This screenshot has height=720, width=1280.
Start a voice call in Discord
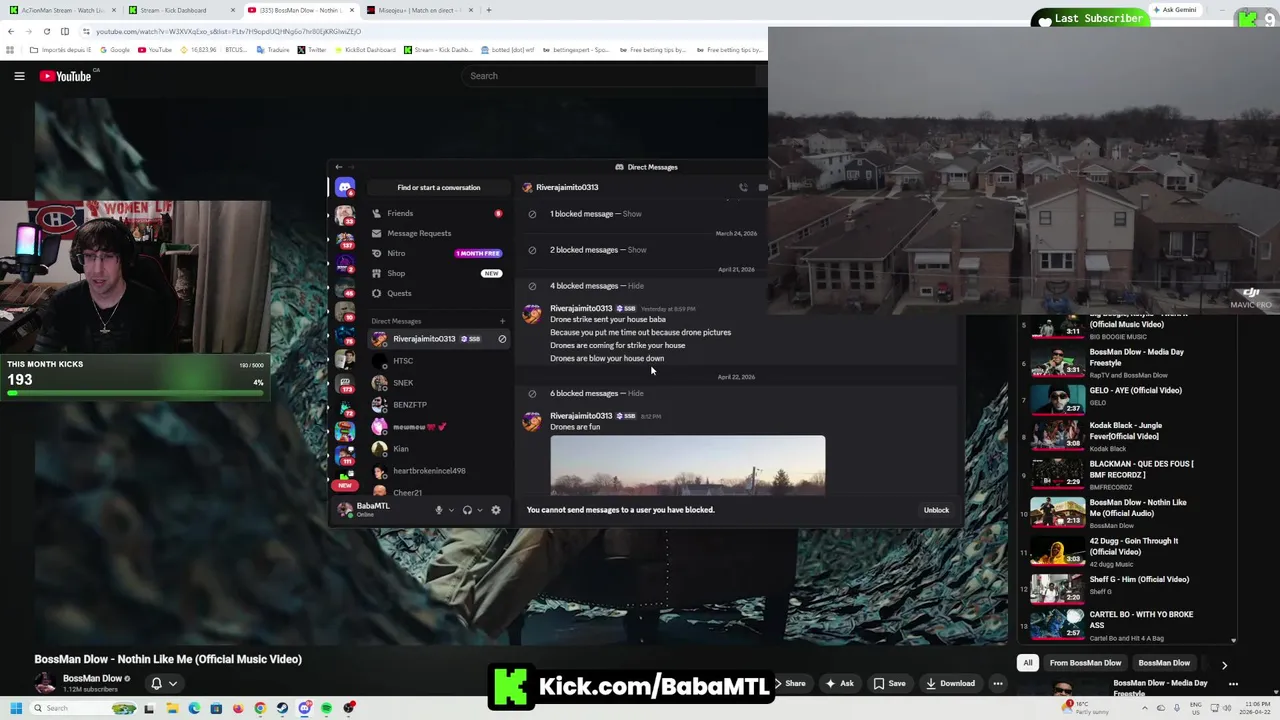(x=743, y=187)
